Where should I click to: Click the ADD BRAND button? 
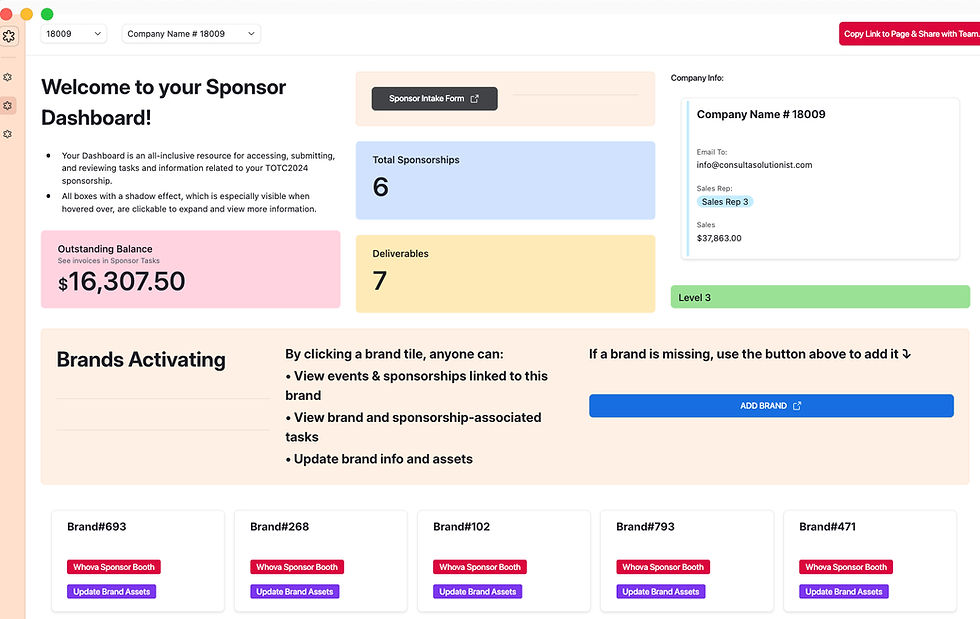coord(771,405)
